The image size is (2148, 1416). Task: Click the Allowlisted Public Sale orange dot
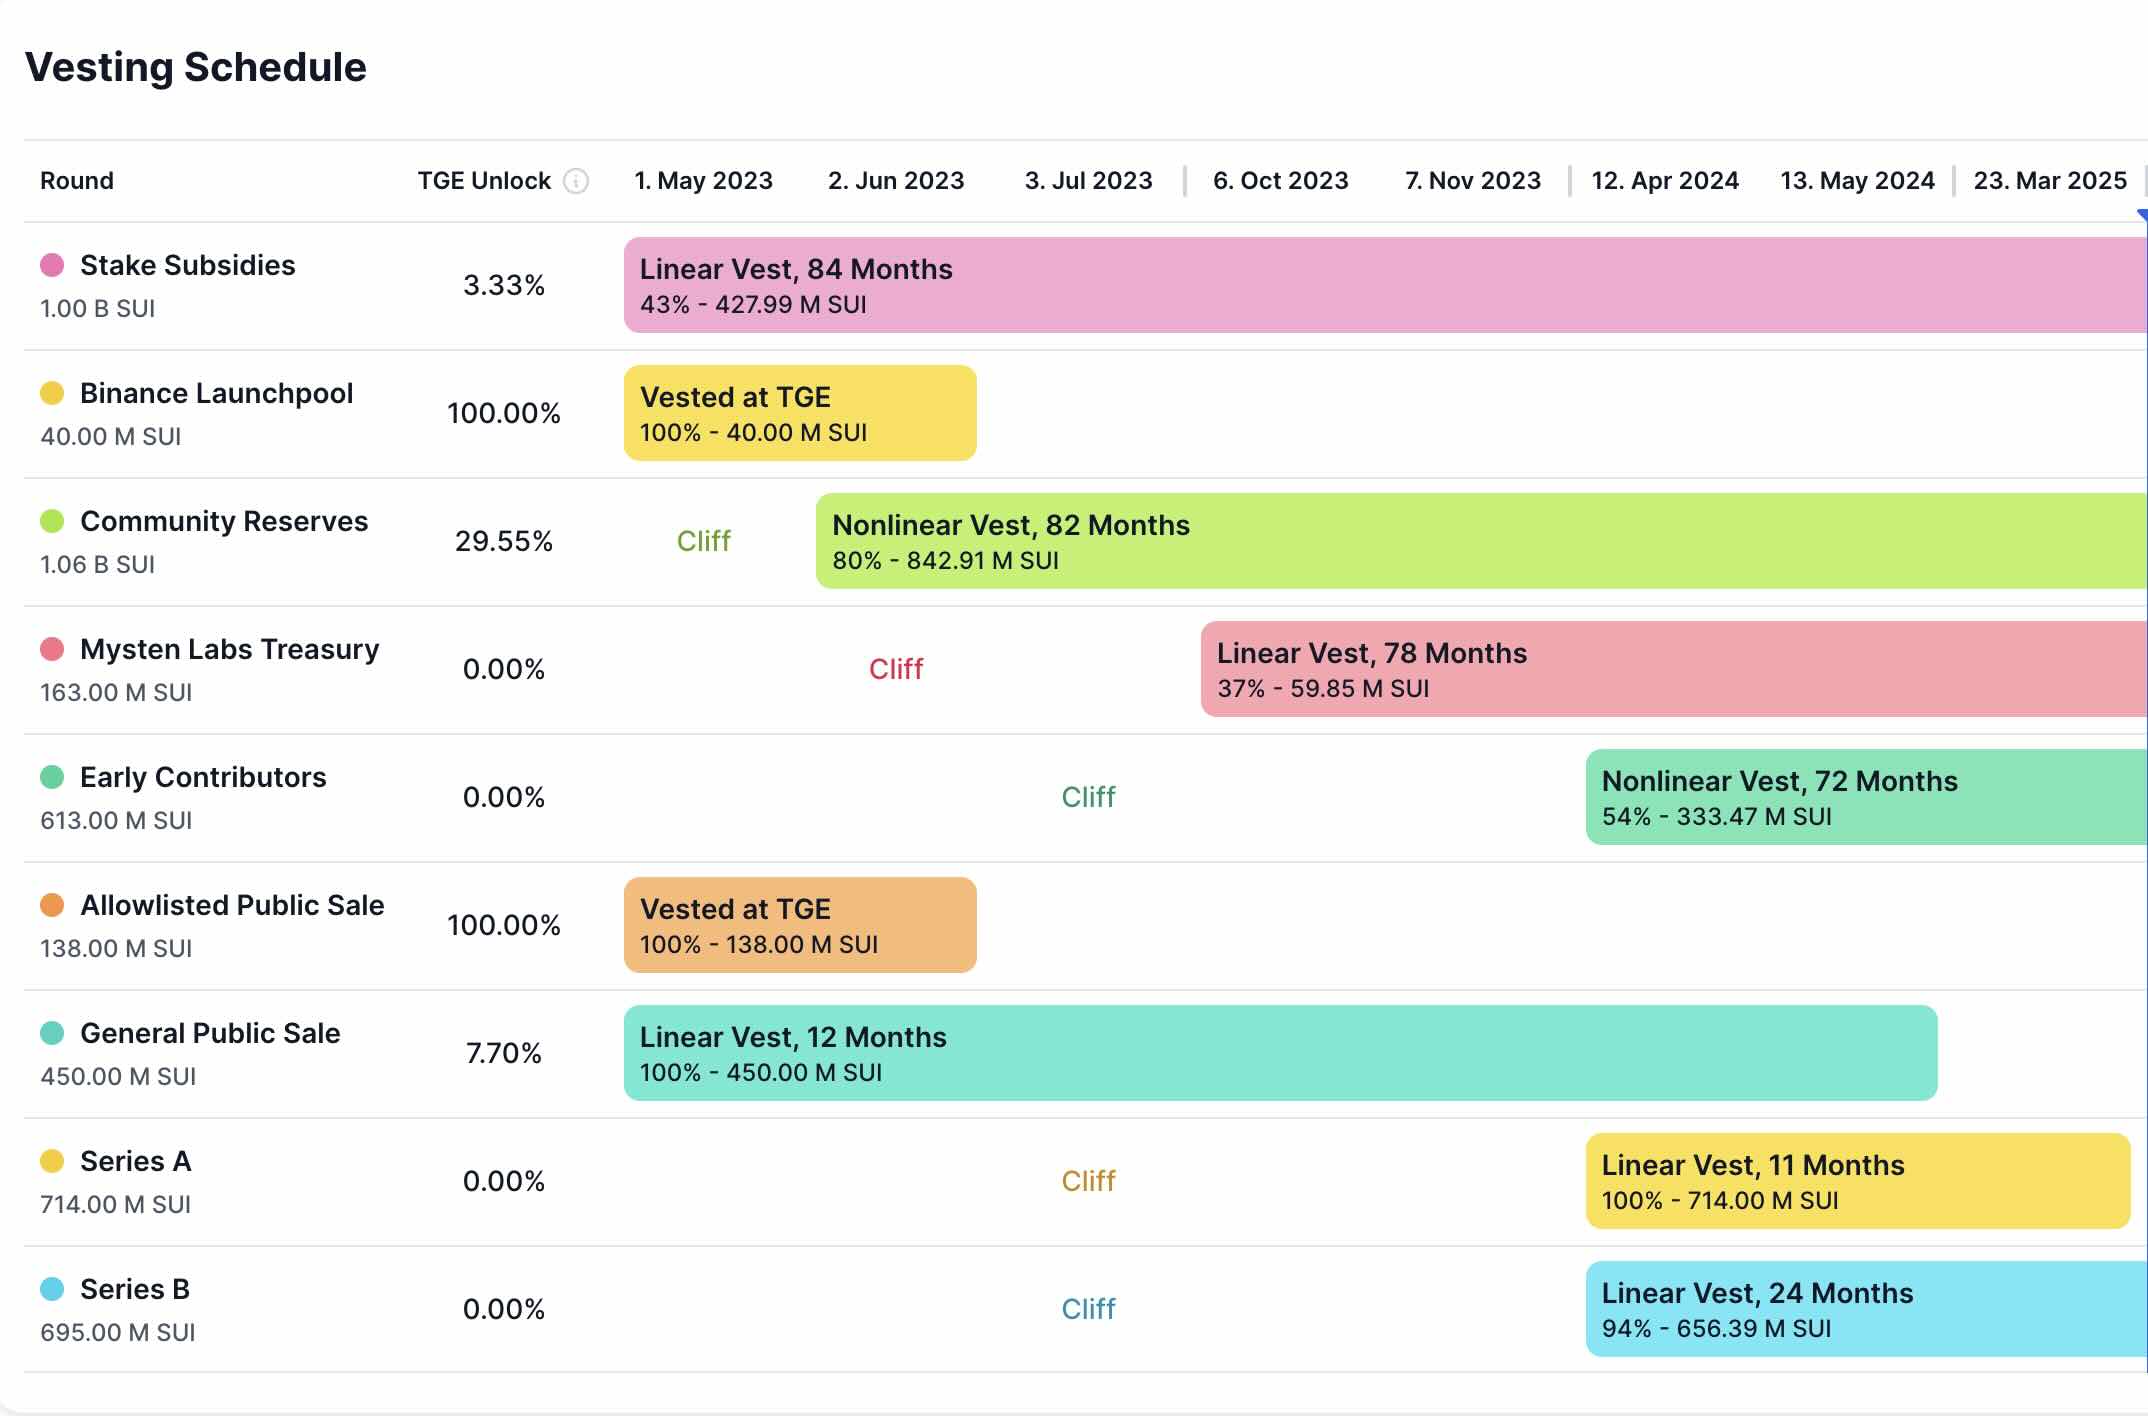point(52,905)
